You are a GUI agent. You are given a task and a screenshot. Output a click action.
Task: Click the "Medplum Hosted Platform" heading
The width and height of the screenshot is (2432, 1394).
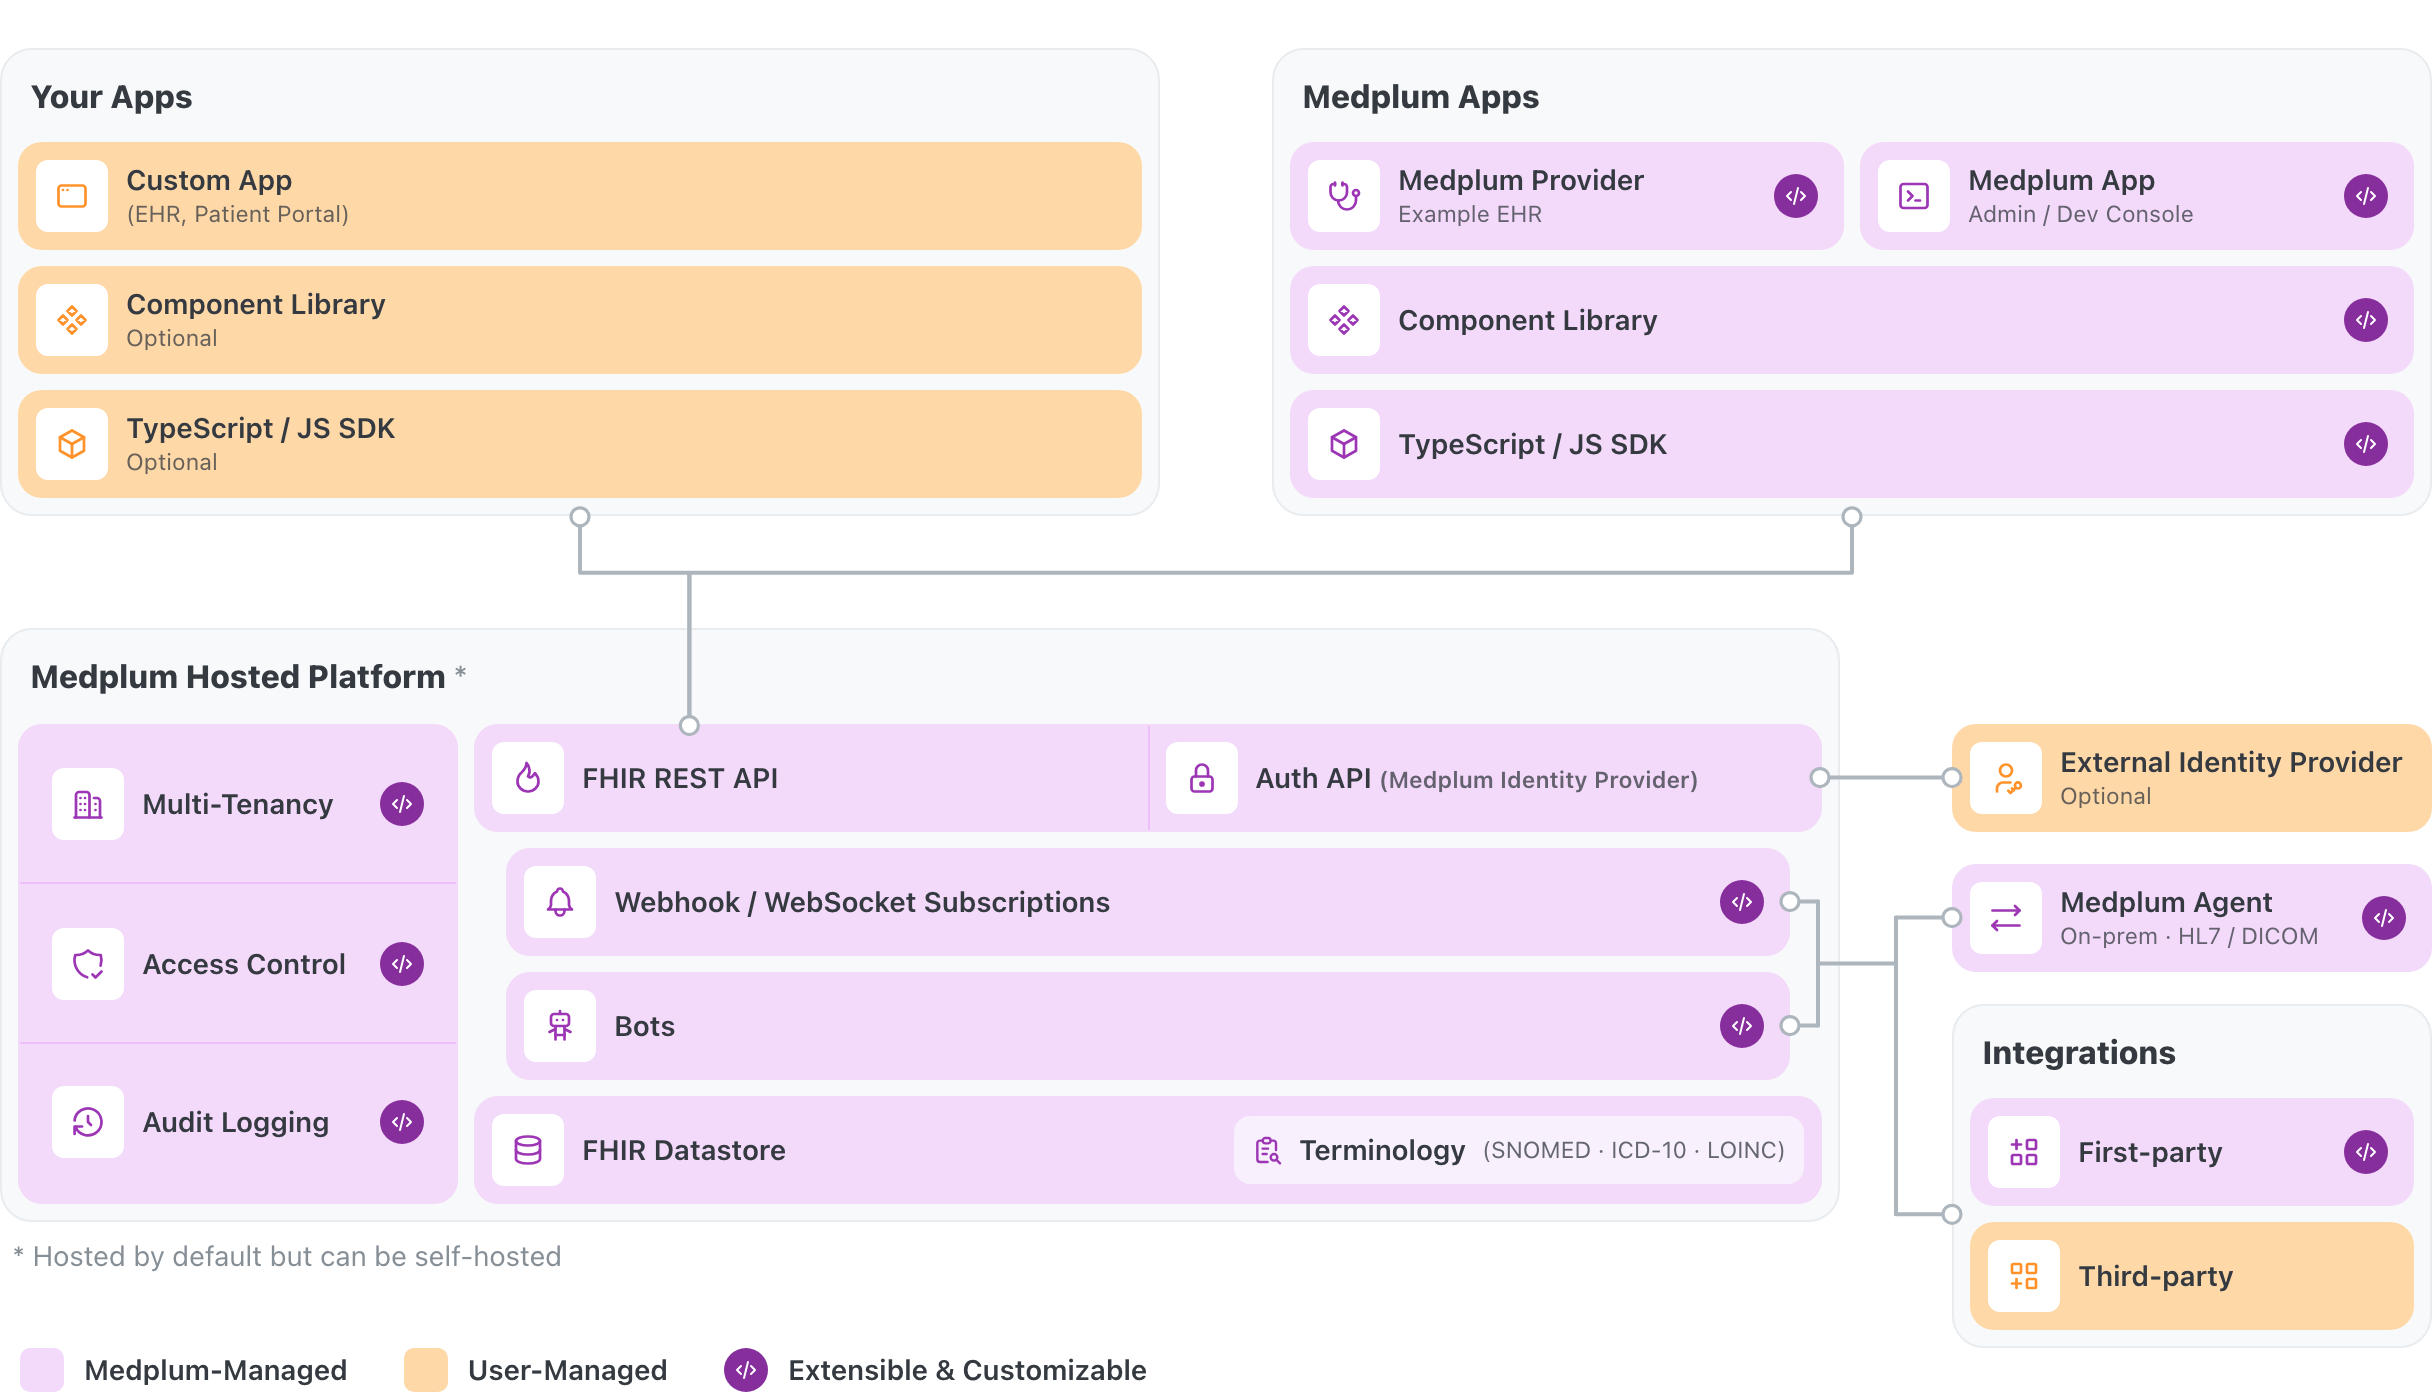click(x=238, y=677)
